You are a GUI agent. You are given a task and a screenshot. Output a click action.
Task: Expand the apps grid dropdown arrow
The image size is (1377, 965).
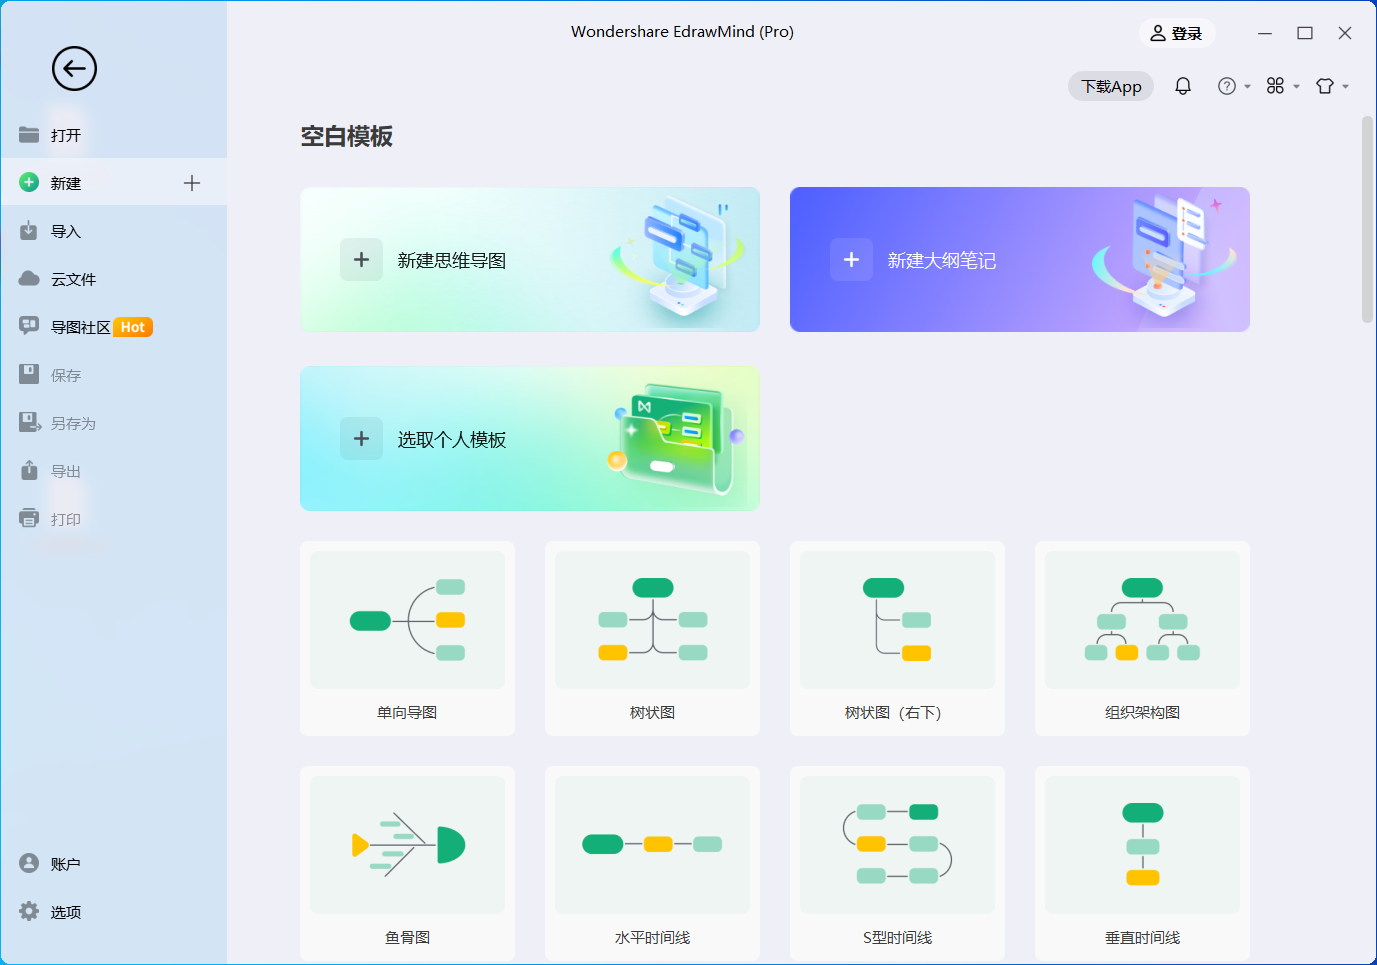1296,87
